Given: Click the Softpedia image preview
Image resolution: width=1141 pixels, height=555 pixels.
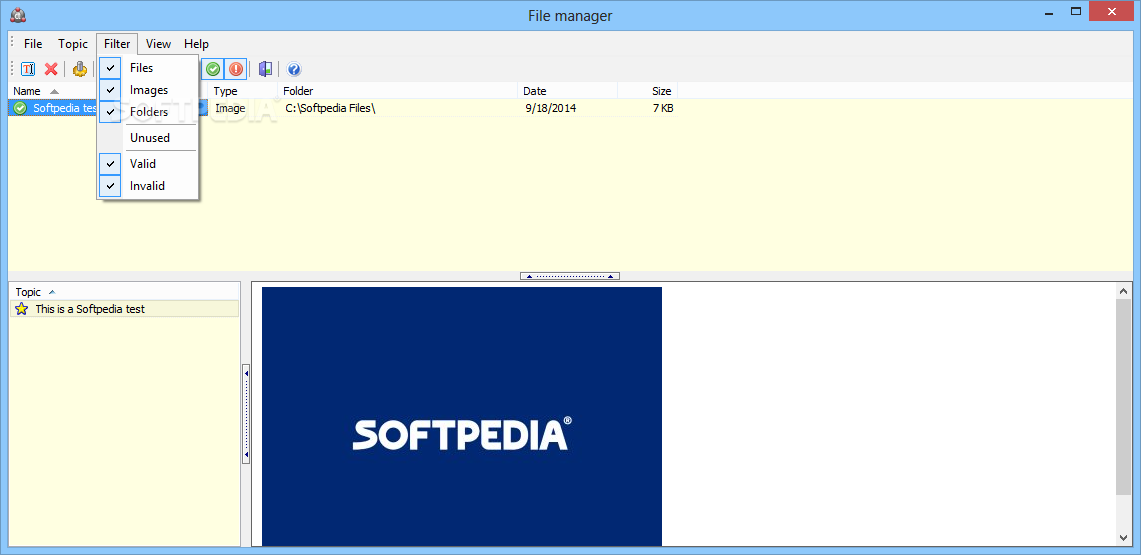Looking at the screenshot, I should (462, 416).
